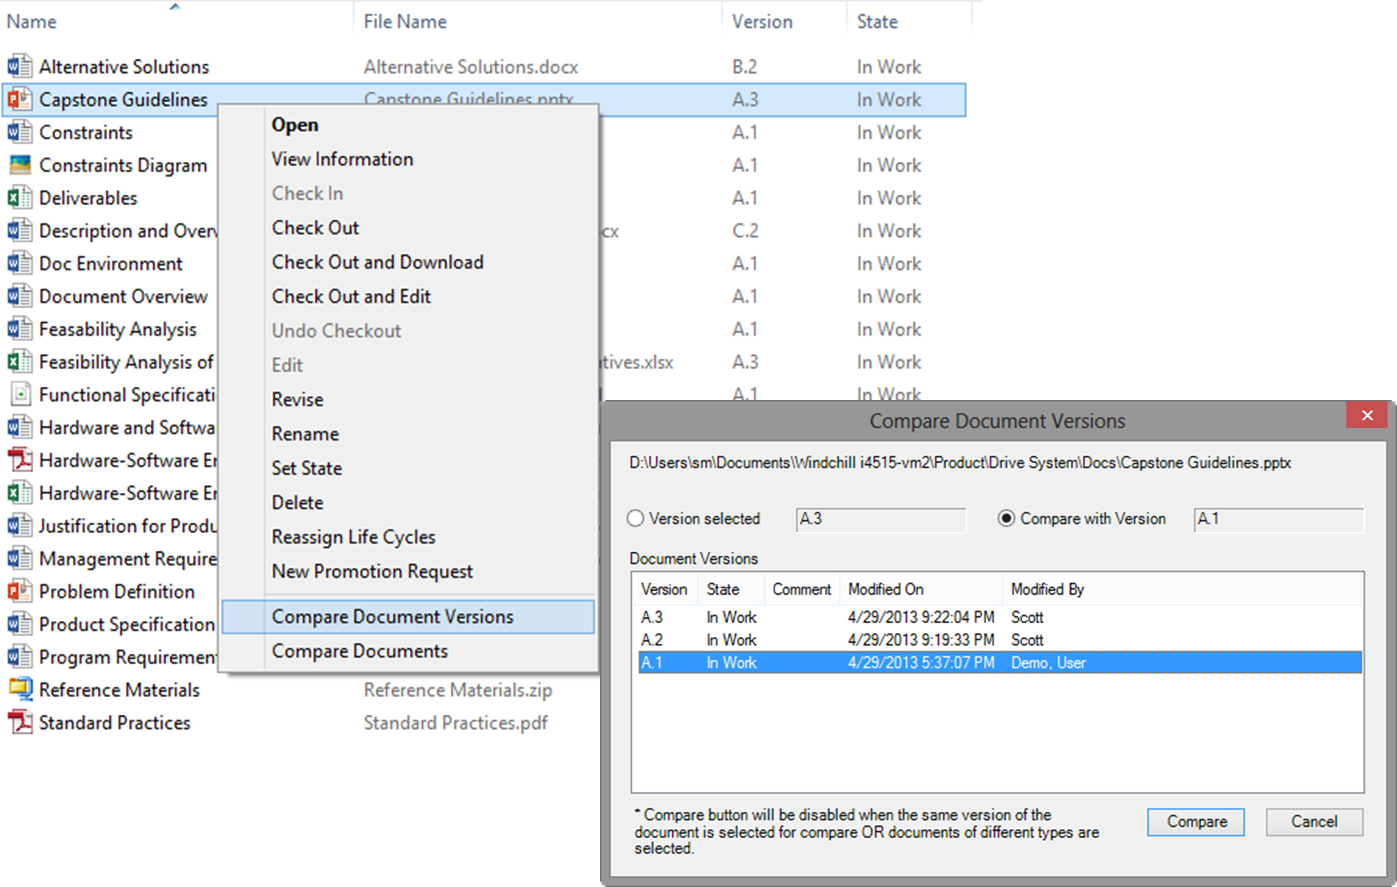Click the A.3 version input field
Viewport: 1397px width, 887px height.
[880, 519]
